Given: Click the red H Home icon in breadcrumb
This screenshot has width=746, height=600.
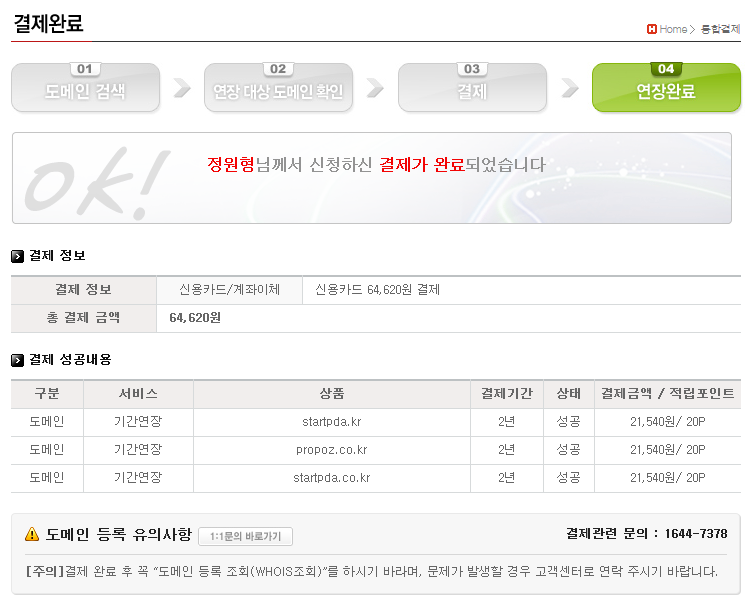Looking at the screenshot, I should [x=652, y=29].
